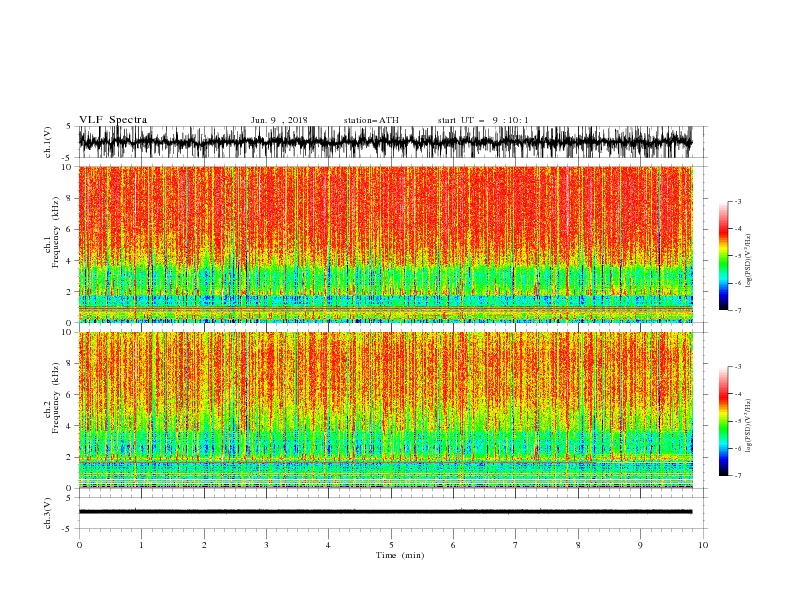Click the ch.2 frequency spectrogram panel

pyautogui.click(x=385, y=410)
